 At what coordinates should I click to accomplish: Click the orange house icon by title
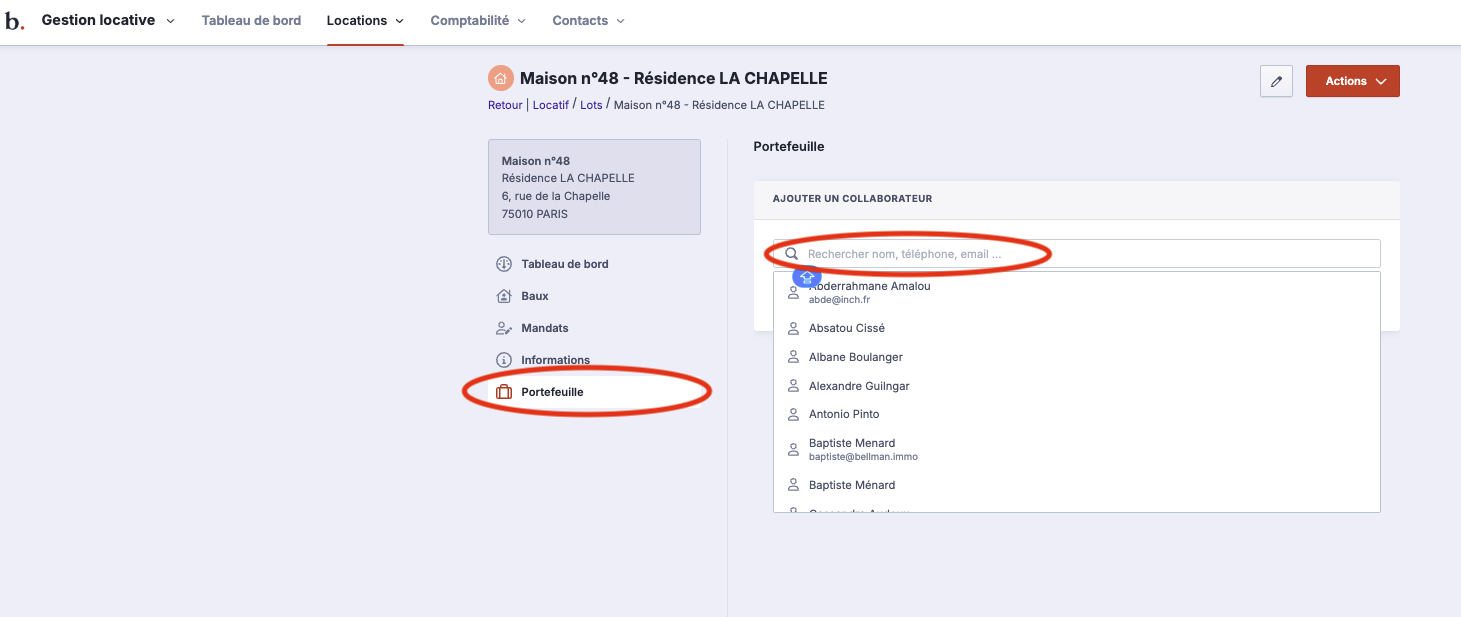pyautogui.click(x=500, y=78)
